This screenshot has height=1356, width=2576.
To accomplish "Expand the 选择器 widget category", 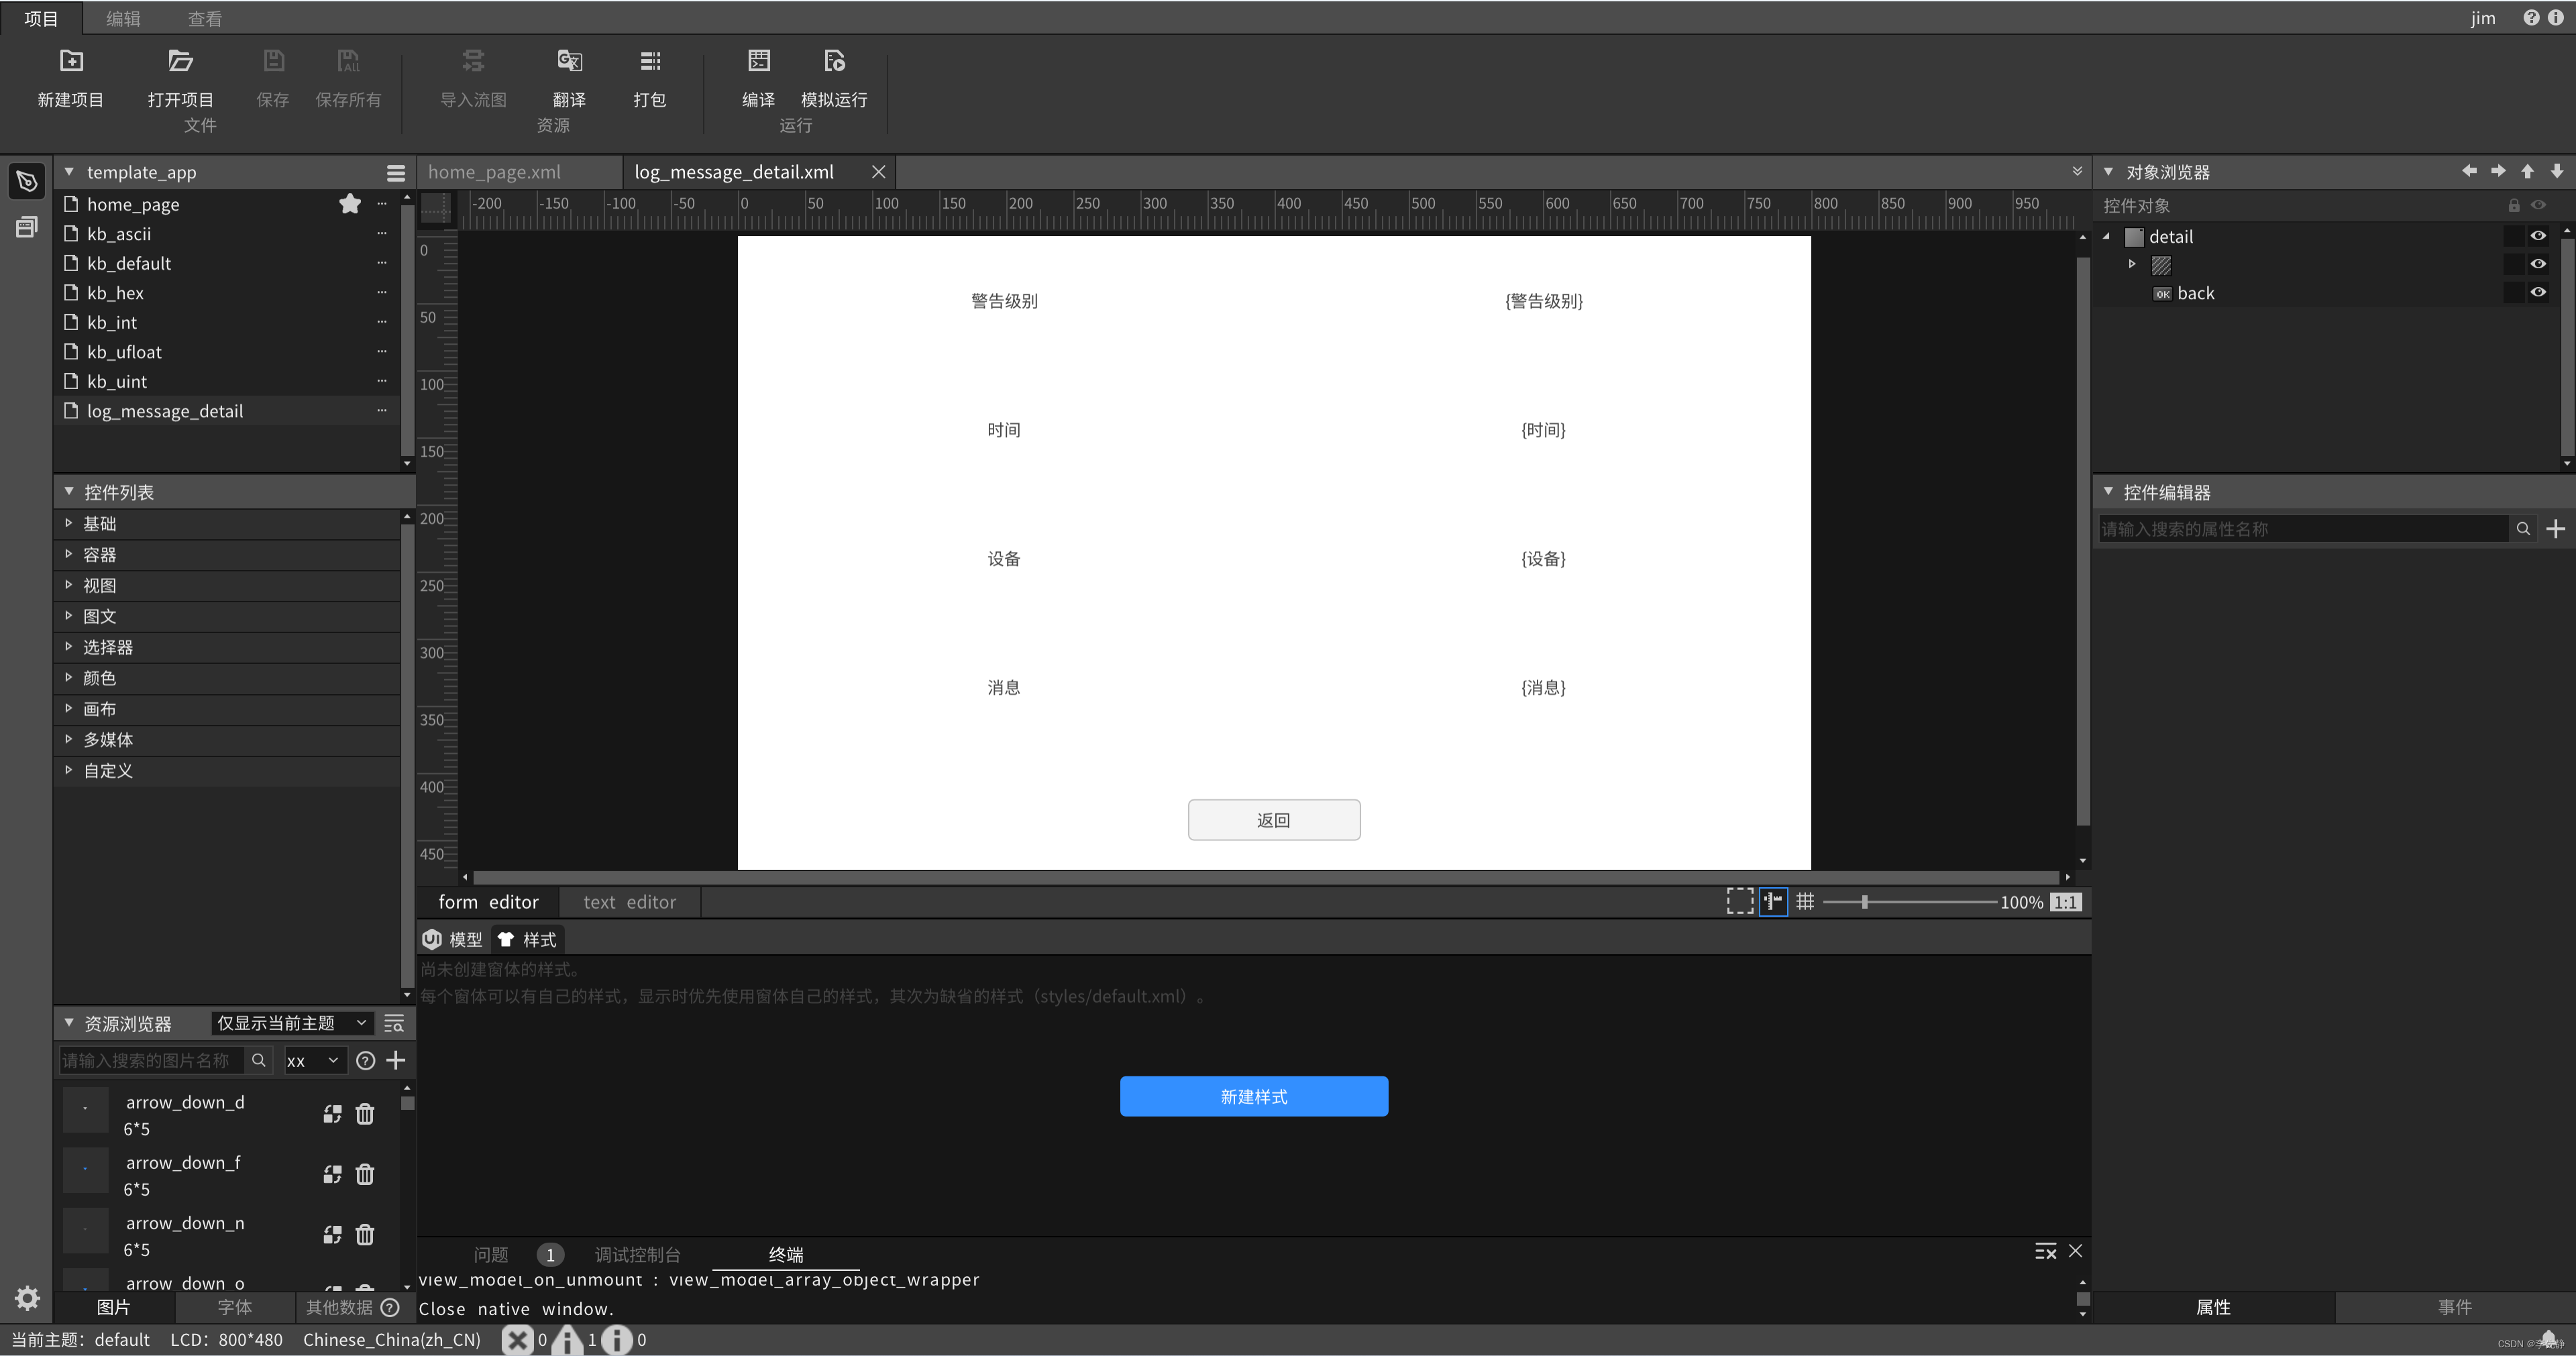I will click(227, 648).
